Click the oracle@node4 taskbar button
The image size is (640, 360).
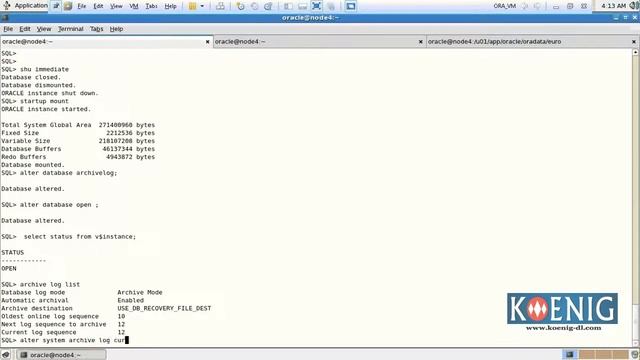pos(62,355)
